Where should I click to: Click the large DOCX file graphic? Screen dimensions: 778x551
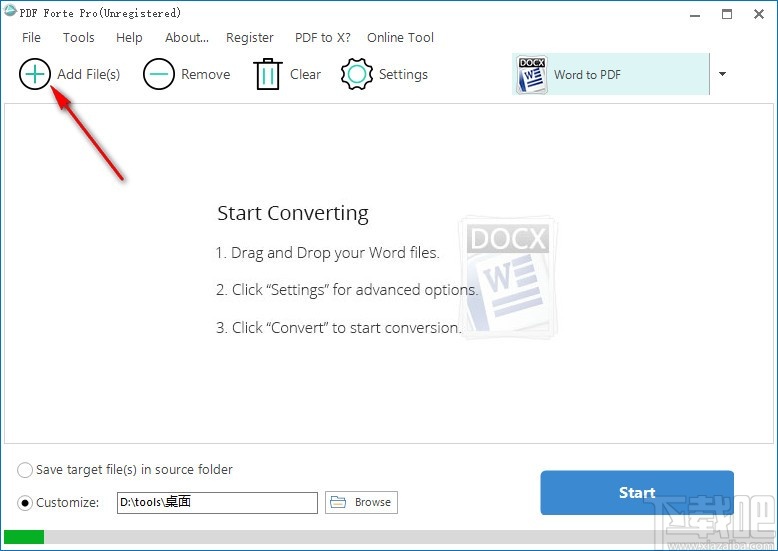508,277
